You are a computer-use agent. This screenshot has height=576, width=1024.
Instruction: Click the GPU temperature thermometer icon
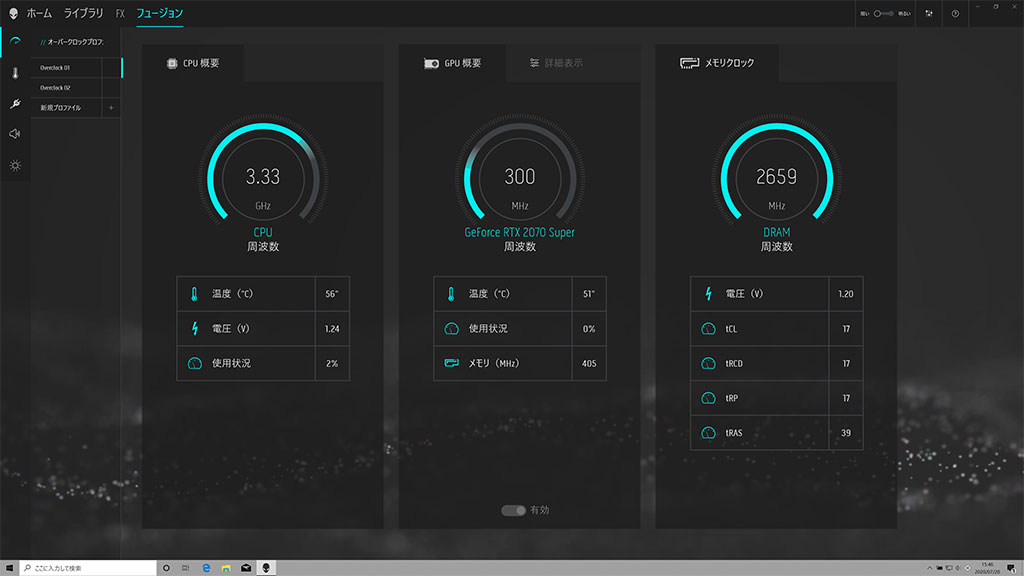(451, 294)
